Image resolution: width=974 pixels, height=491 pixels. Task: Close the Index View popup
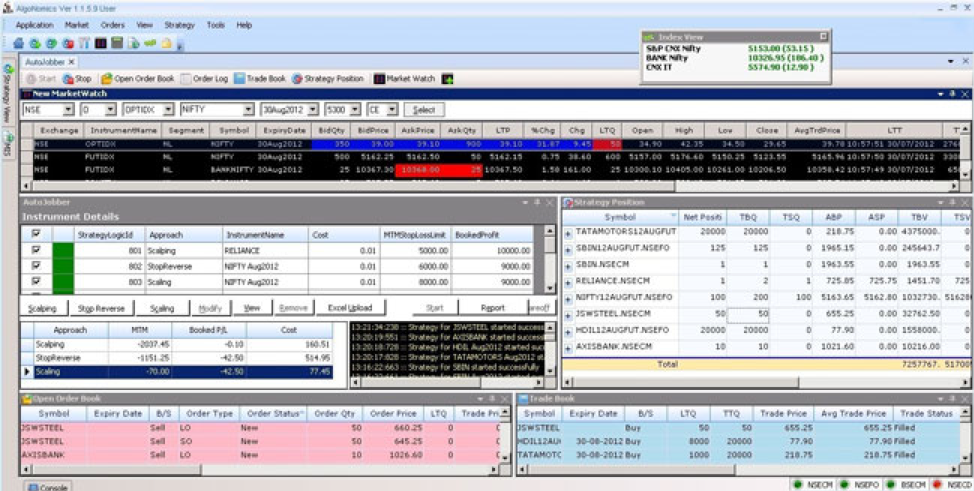[x=824, y=37]
